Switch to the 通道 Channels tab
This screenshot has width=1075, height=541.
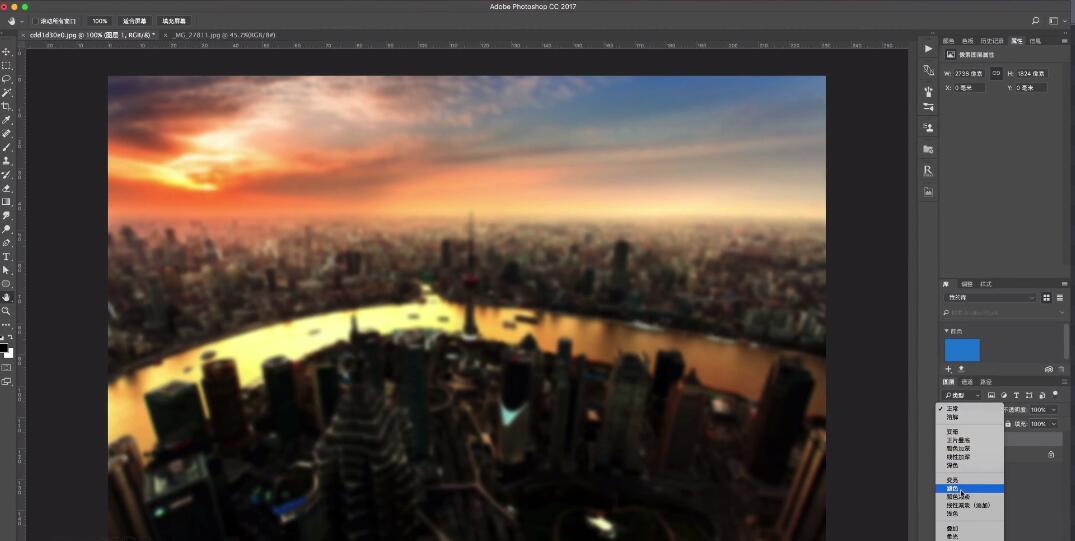[967, 381]
